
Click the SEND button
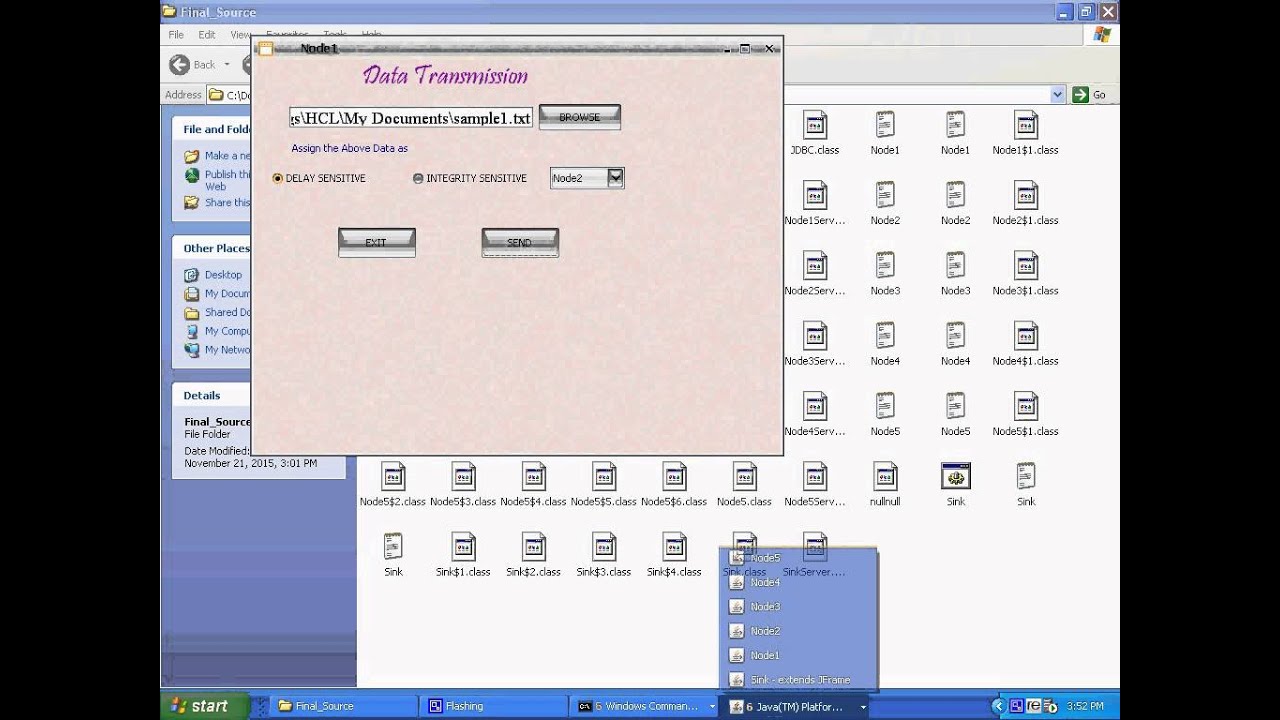pyautogui.click(x=520, y=242)
